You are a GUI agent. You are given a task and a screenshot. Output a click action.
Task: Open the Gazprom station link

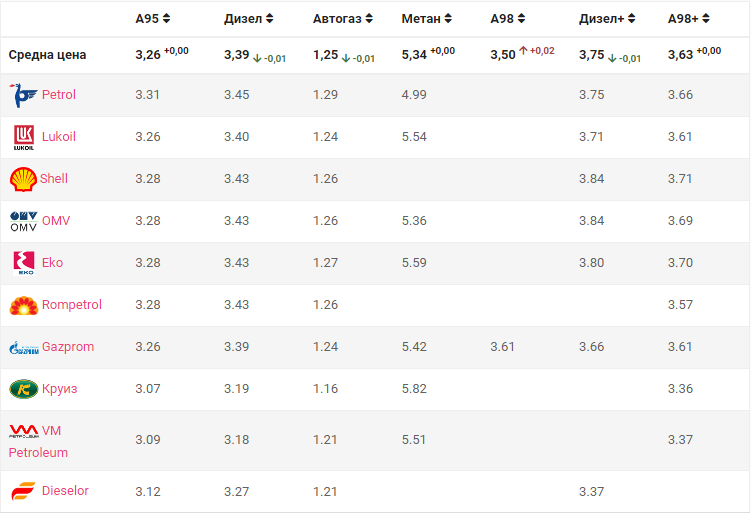pyautogui.click(x=68, y=347)
